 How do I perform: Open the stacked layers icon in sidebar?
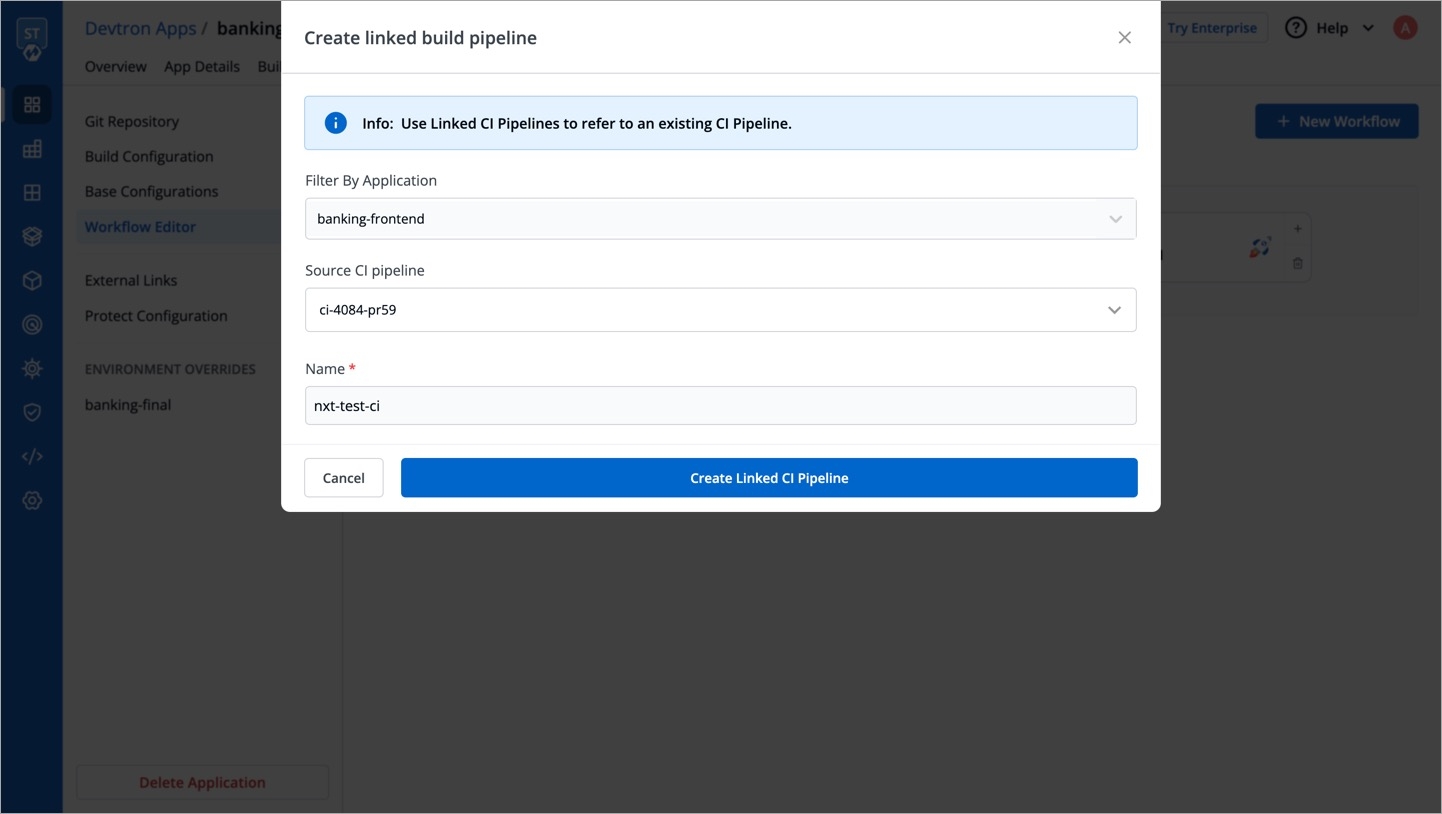coord(32,237)
